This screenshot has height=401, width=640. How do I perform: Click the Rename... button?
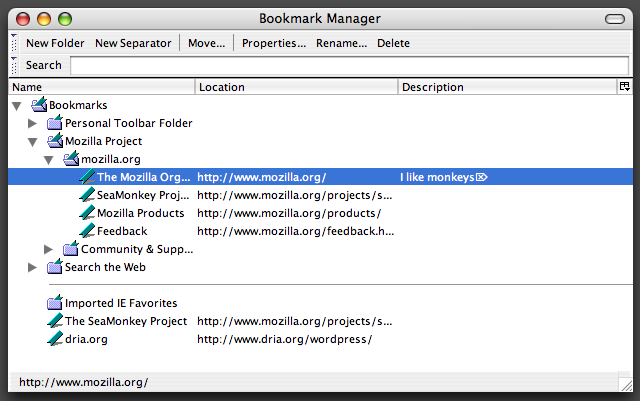point(342,43)
